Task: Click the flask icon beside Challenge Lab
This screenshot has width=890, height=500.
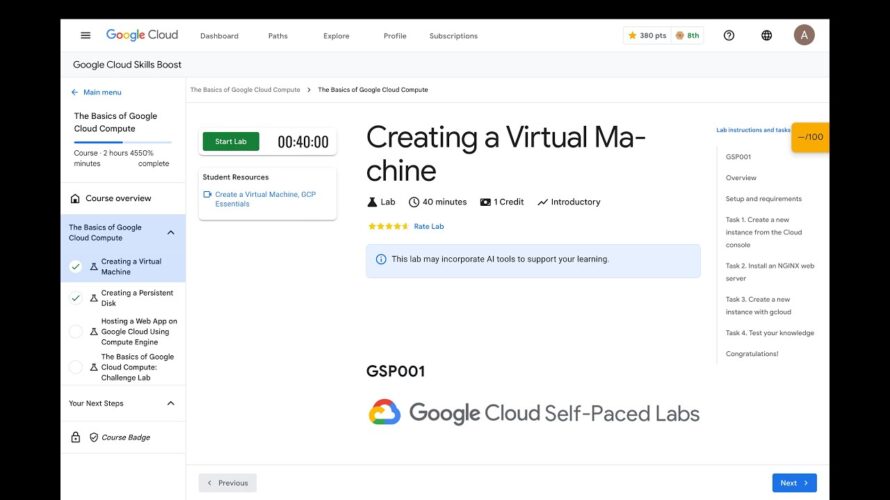Action: click(94, 367)
